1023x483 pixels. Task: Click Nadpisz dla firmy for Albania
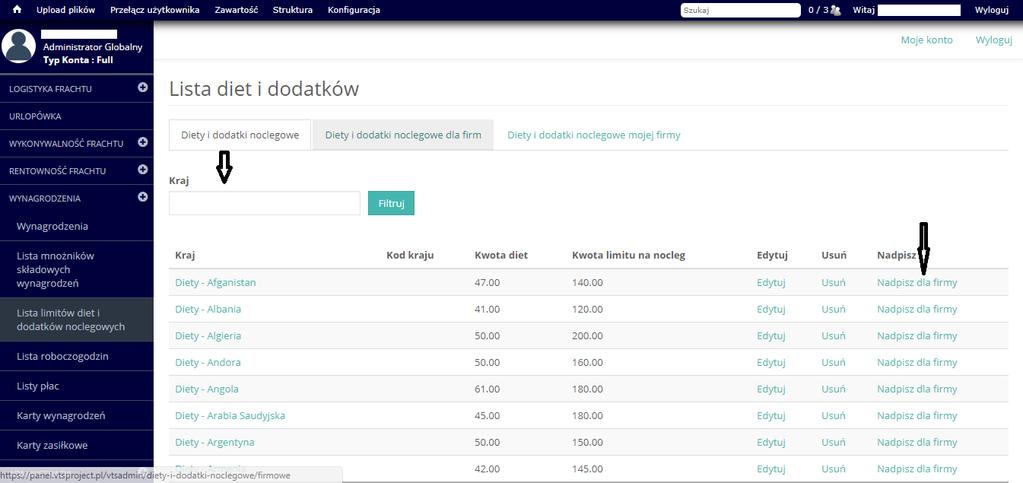(917, 309)
